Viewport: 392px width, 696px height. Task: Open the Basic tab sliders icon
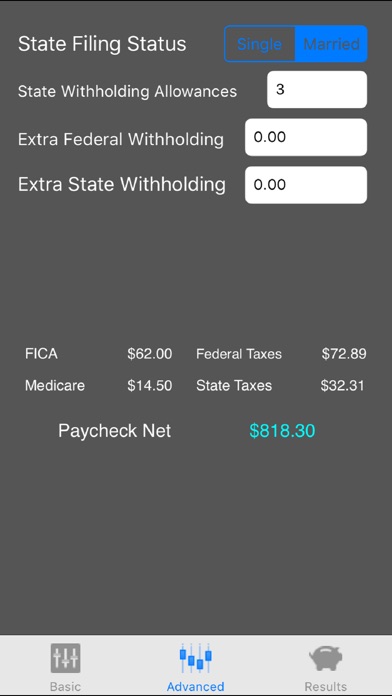click(x=65, y=657)
